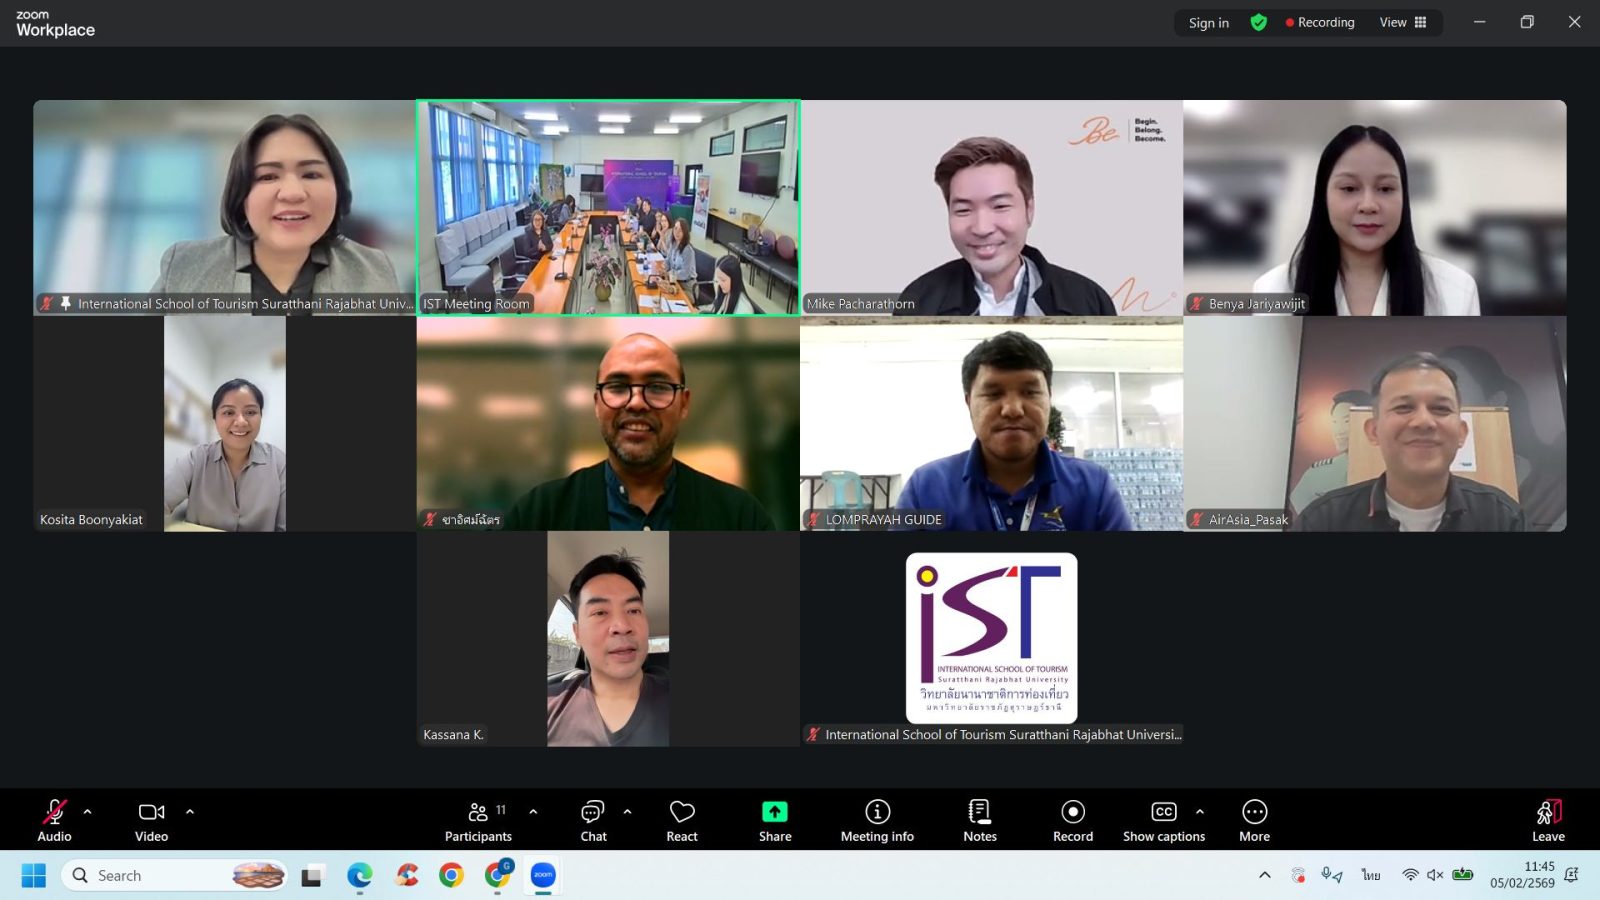
Task: Open the first Google Chrome taskbar icon
Action: (x=452, y=876)
